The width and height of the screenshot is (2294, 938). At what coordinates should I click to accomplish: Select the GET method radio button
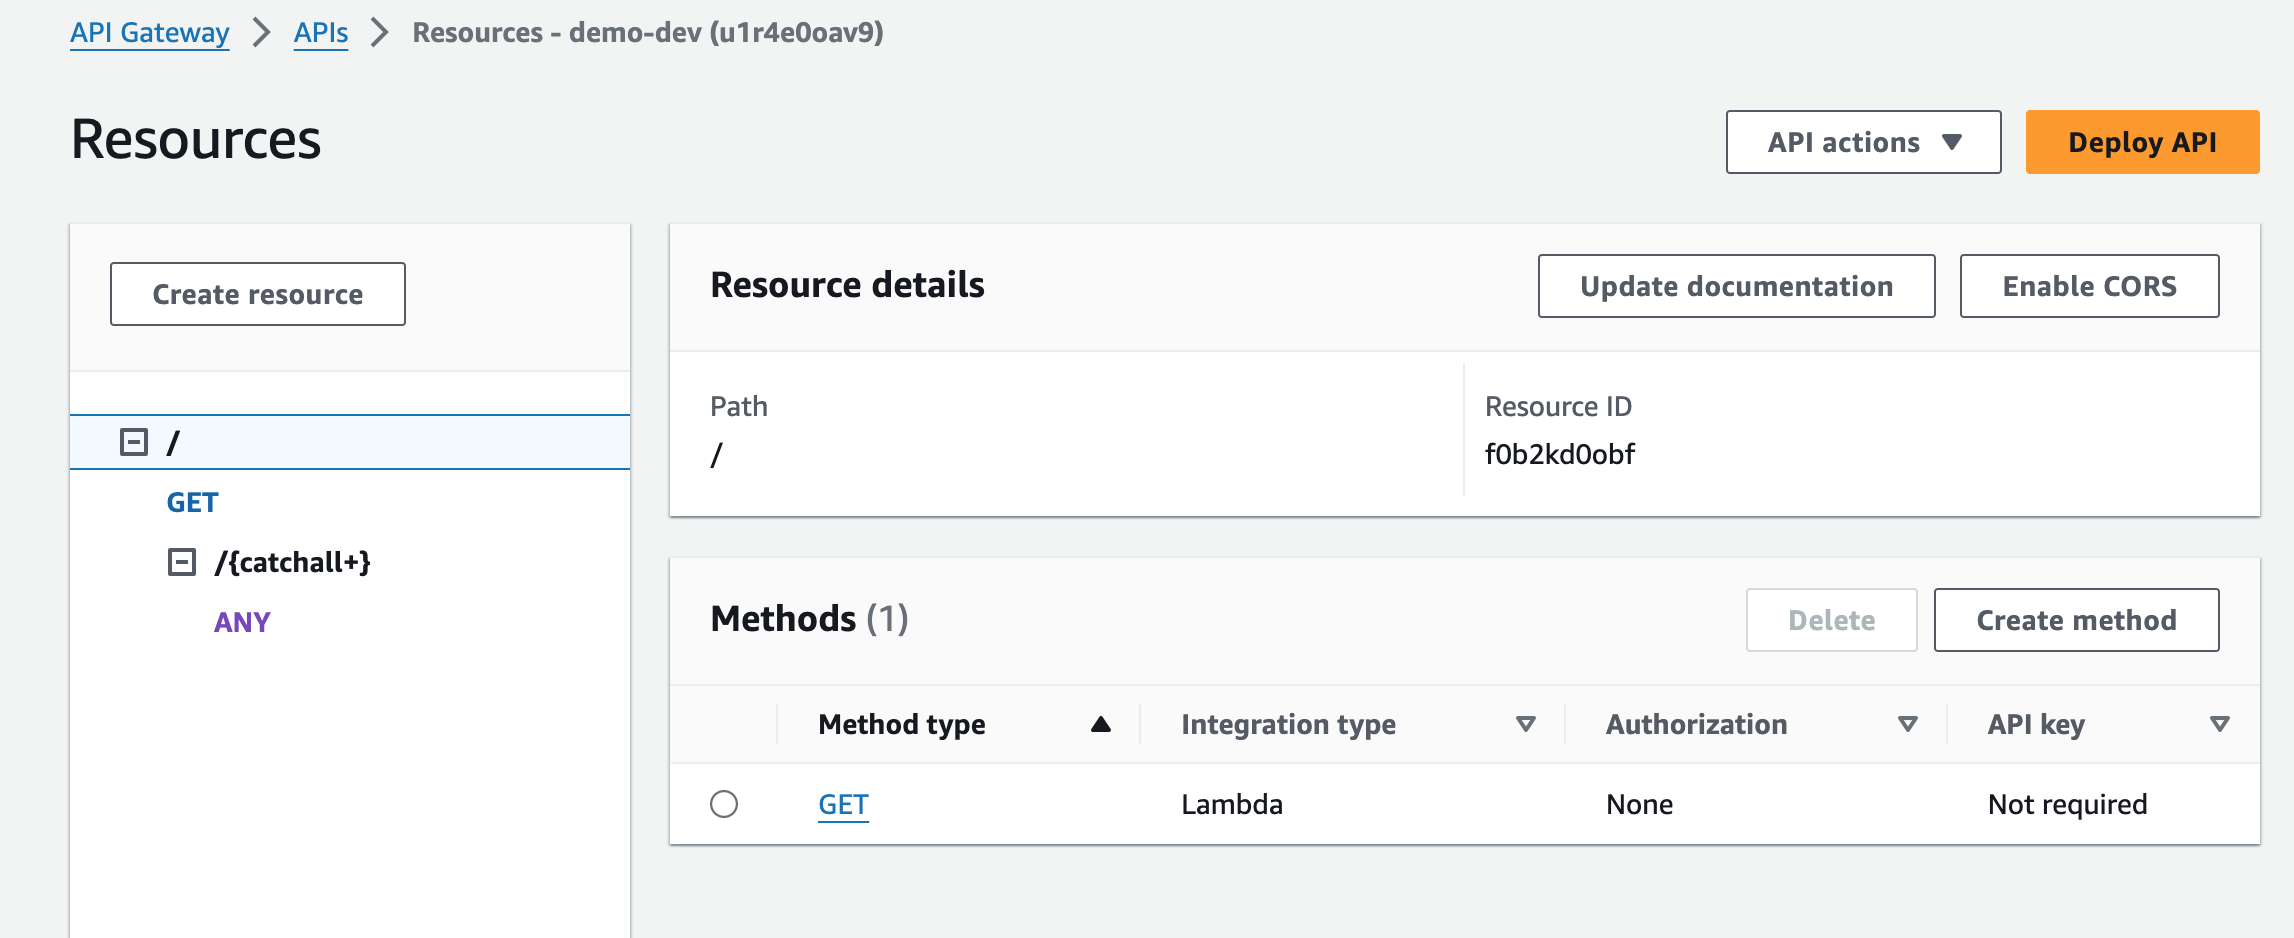[724, 804]
